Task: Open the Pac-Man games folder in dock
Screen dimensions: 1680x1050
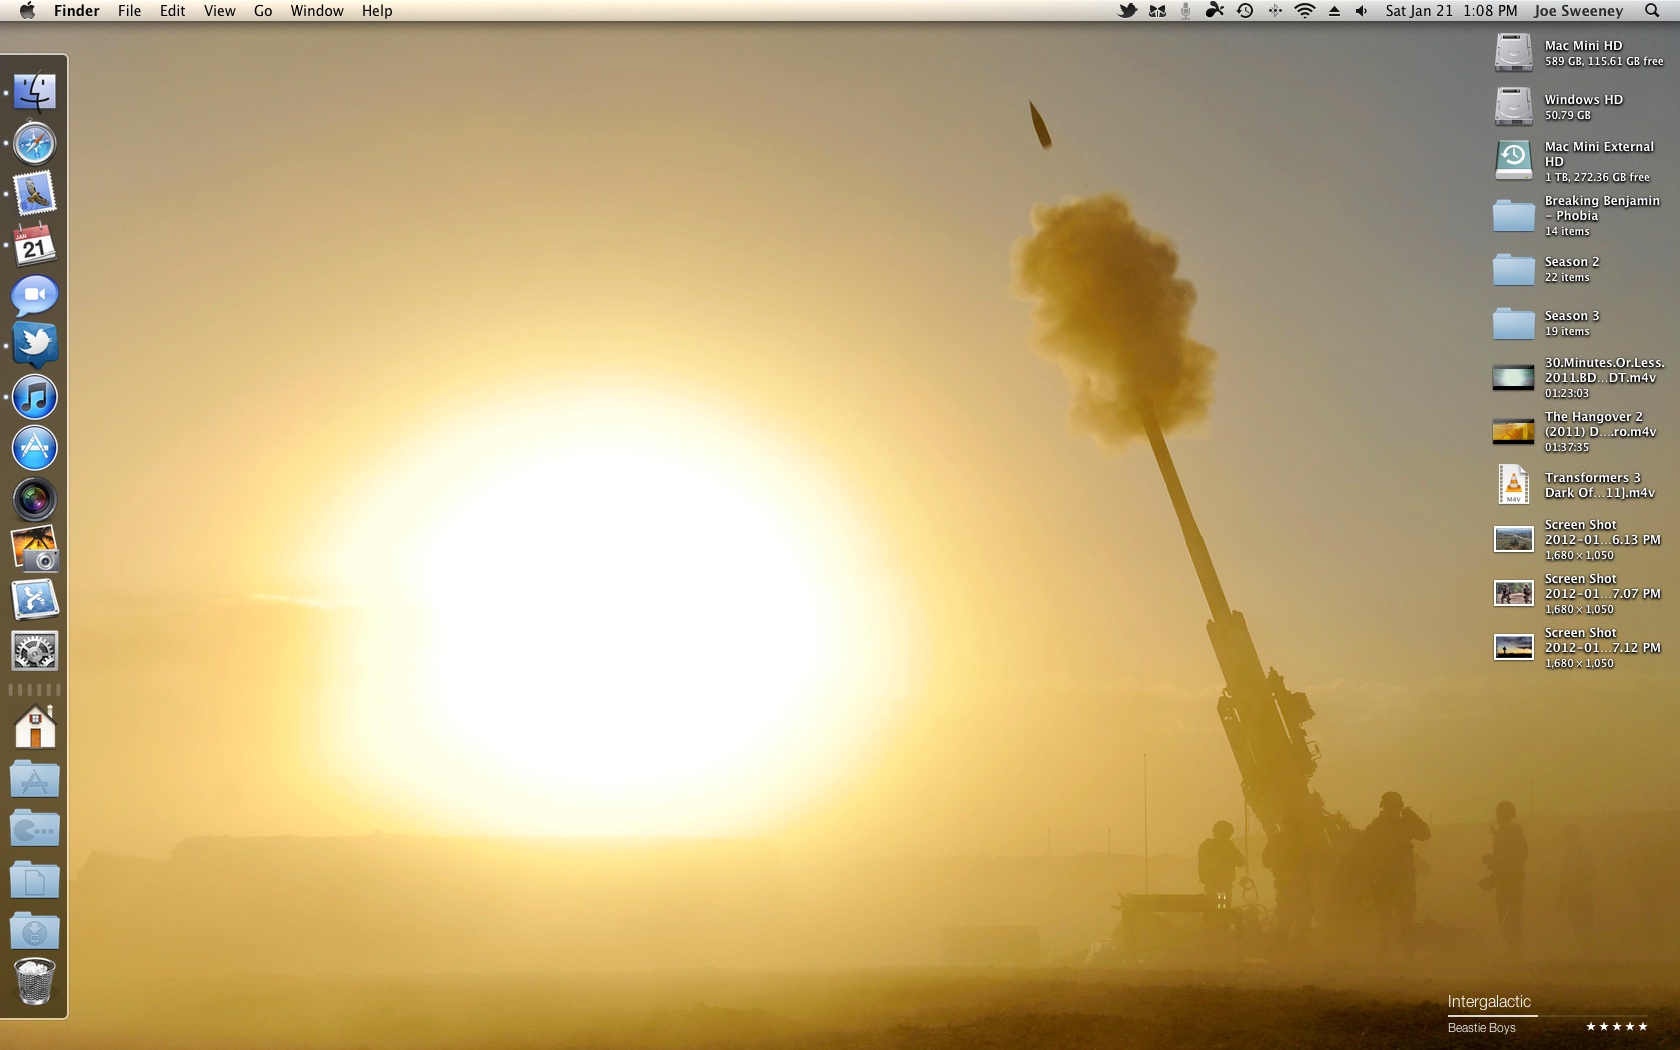Action: click(x=35, y=829)
